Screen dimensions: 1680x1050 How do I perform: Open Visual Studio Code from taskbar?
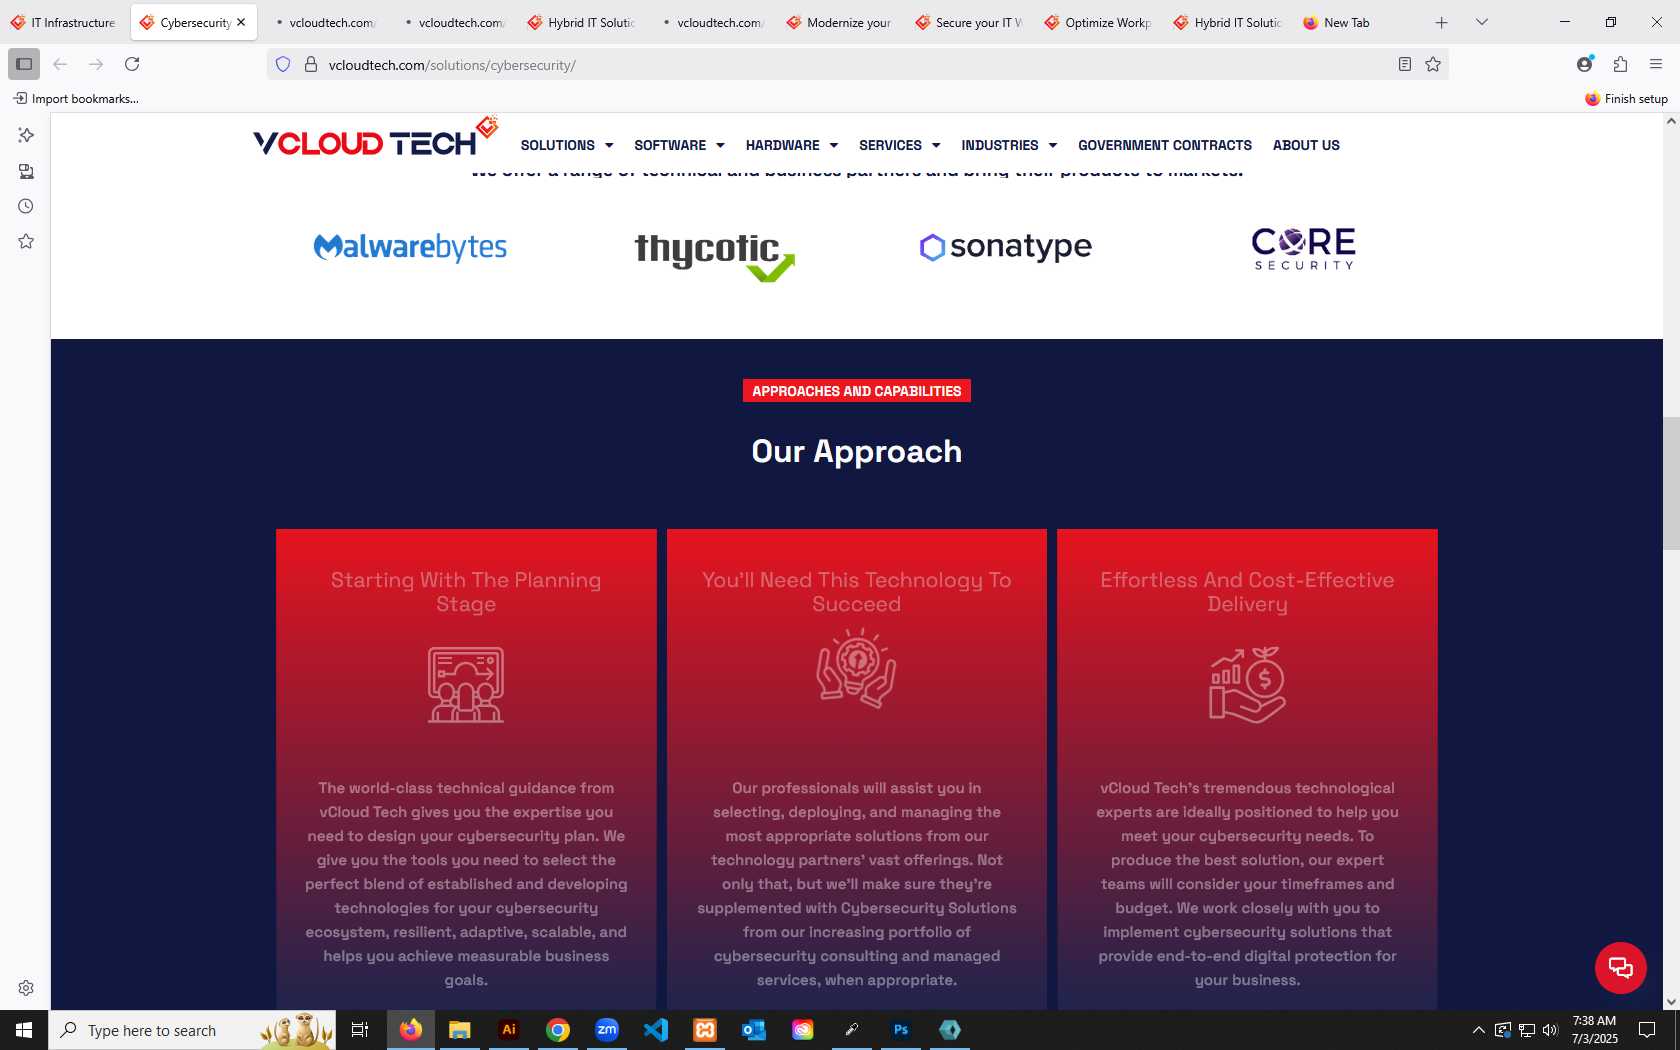click(656, 1030)
